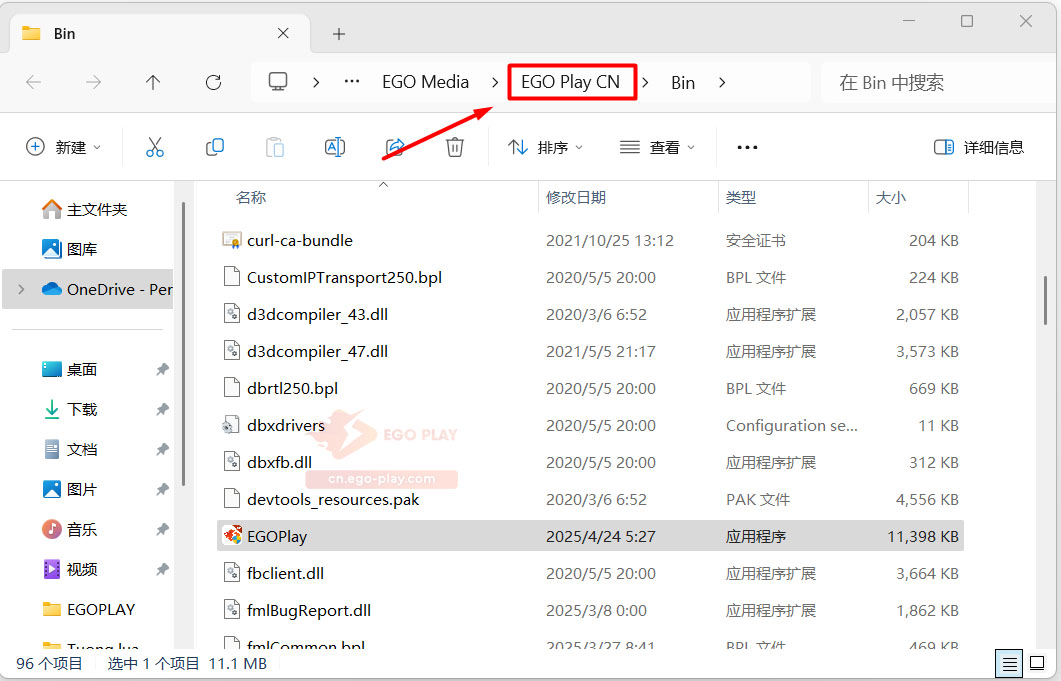Click the dbxdrivers configuration file icon
The height and width of the screenshot is (681, 1061).
231,425
